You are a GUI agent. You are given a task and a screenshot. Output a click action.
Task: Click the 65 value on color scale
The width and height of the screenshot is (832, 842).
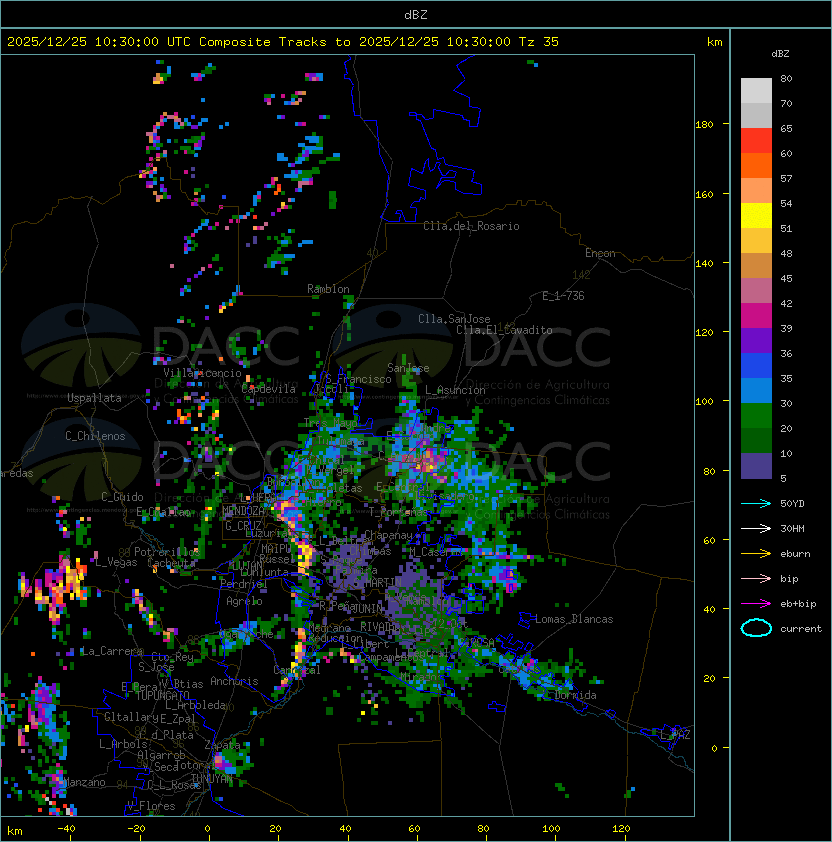click(786, 128)
